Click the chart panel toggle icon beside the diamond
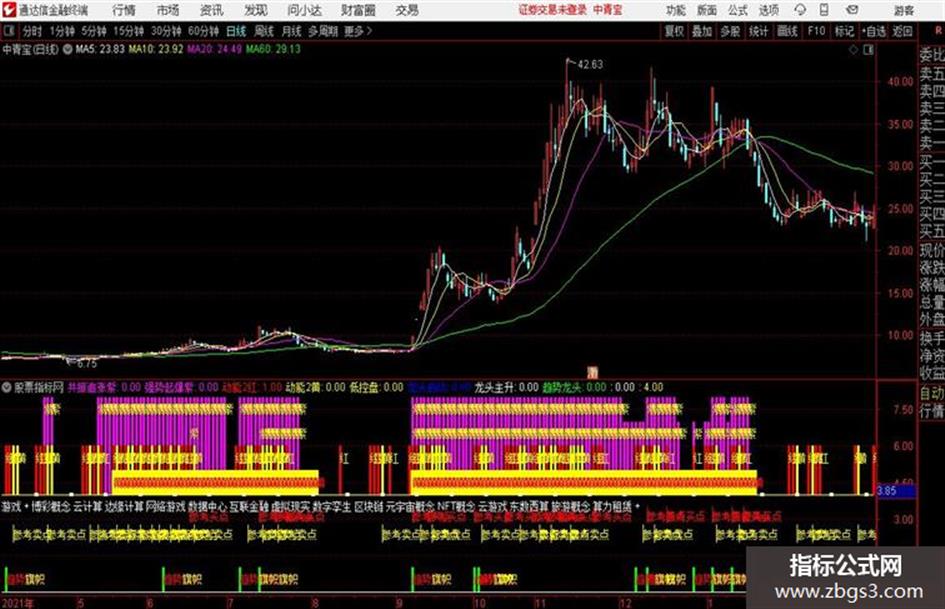This screenshot has width=945, height=609. [x=868, y=50]
